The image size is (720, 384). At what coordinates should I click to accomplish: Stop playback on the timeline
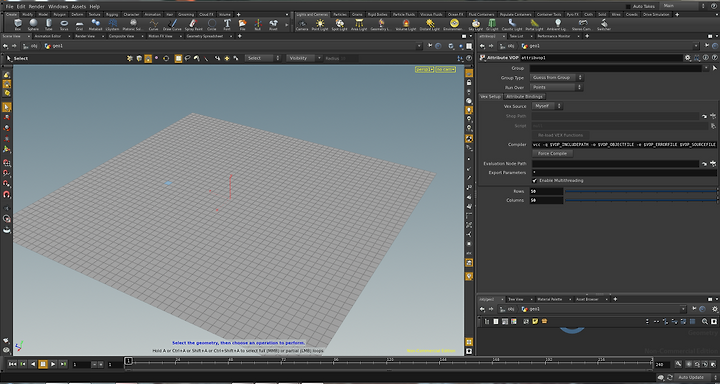pos(43,364)
